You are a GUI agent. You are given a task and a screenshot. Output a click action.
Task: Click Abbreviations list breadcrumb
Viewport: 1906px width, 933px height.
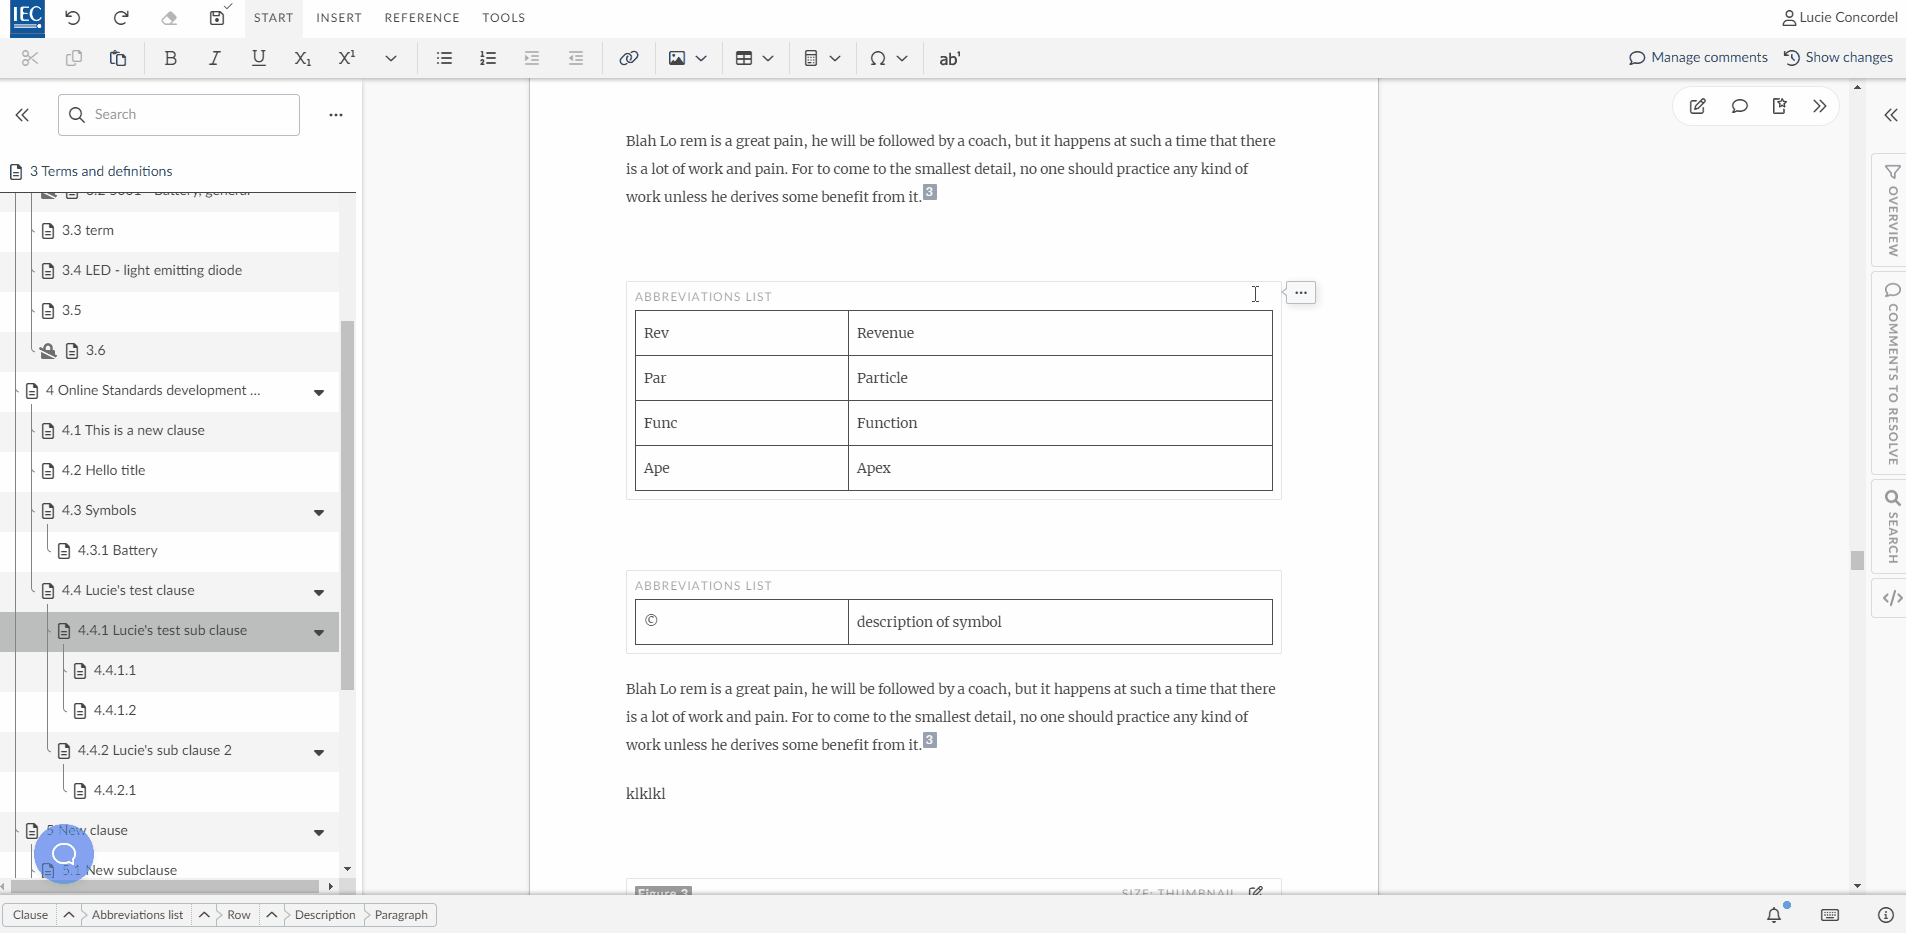(137, 915)
